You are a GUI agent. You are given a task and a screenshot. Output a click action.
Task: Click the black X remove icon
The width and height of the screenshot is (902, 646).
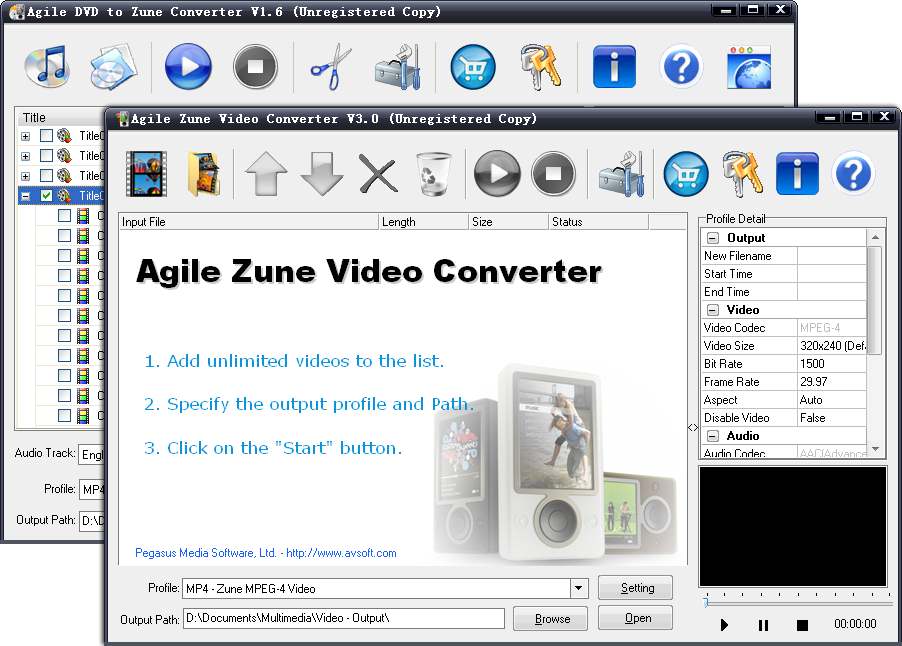point(378,173)
